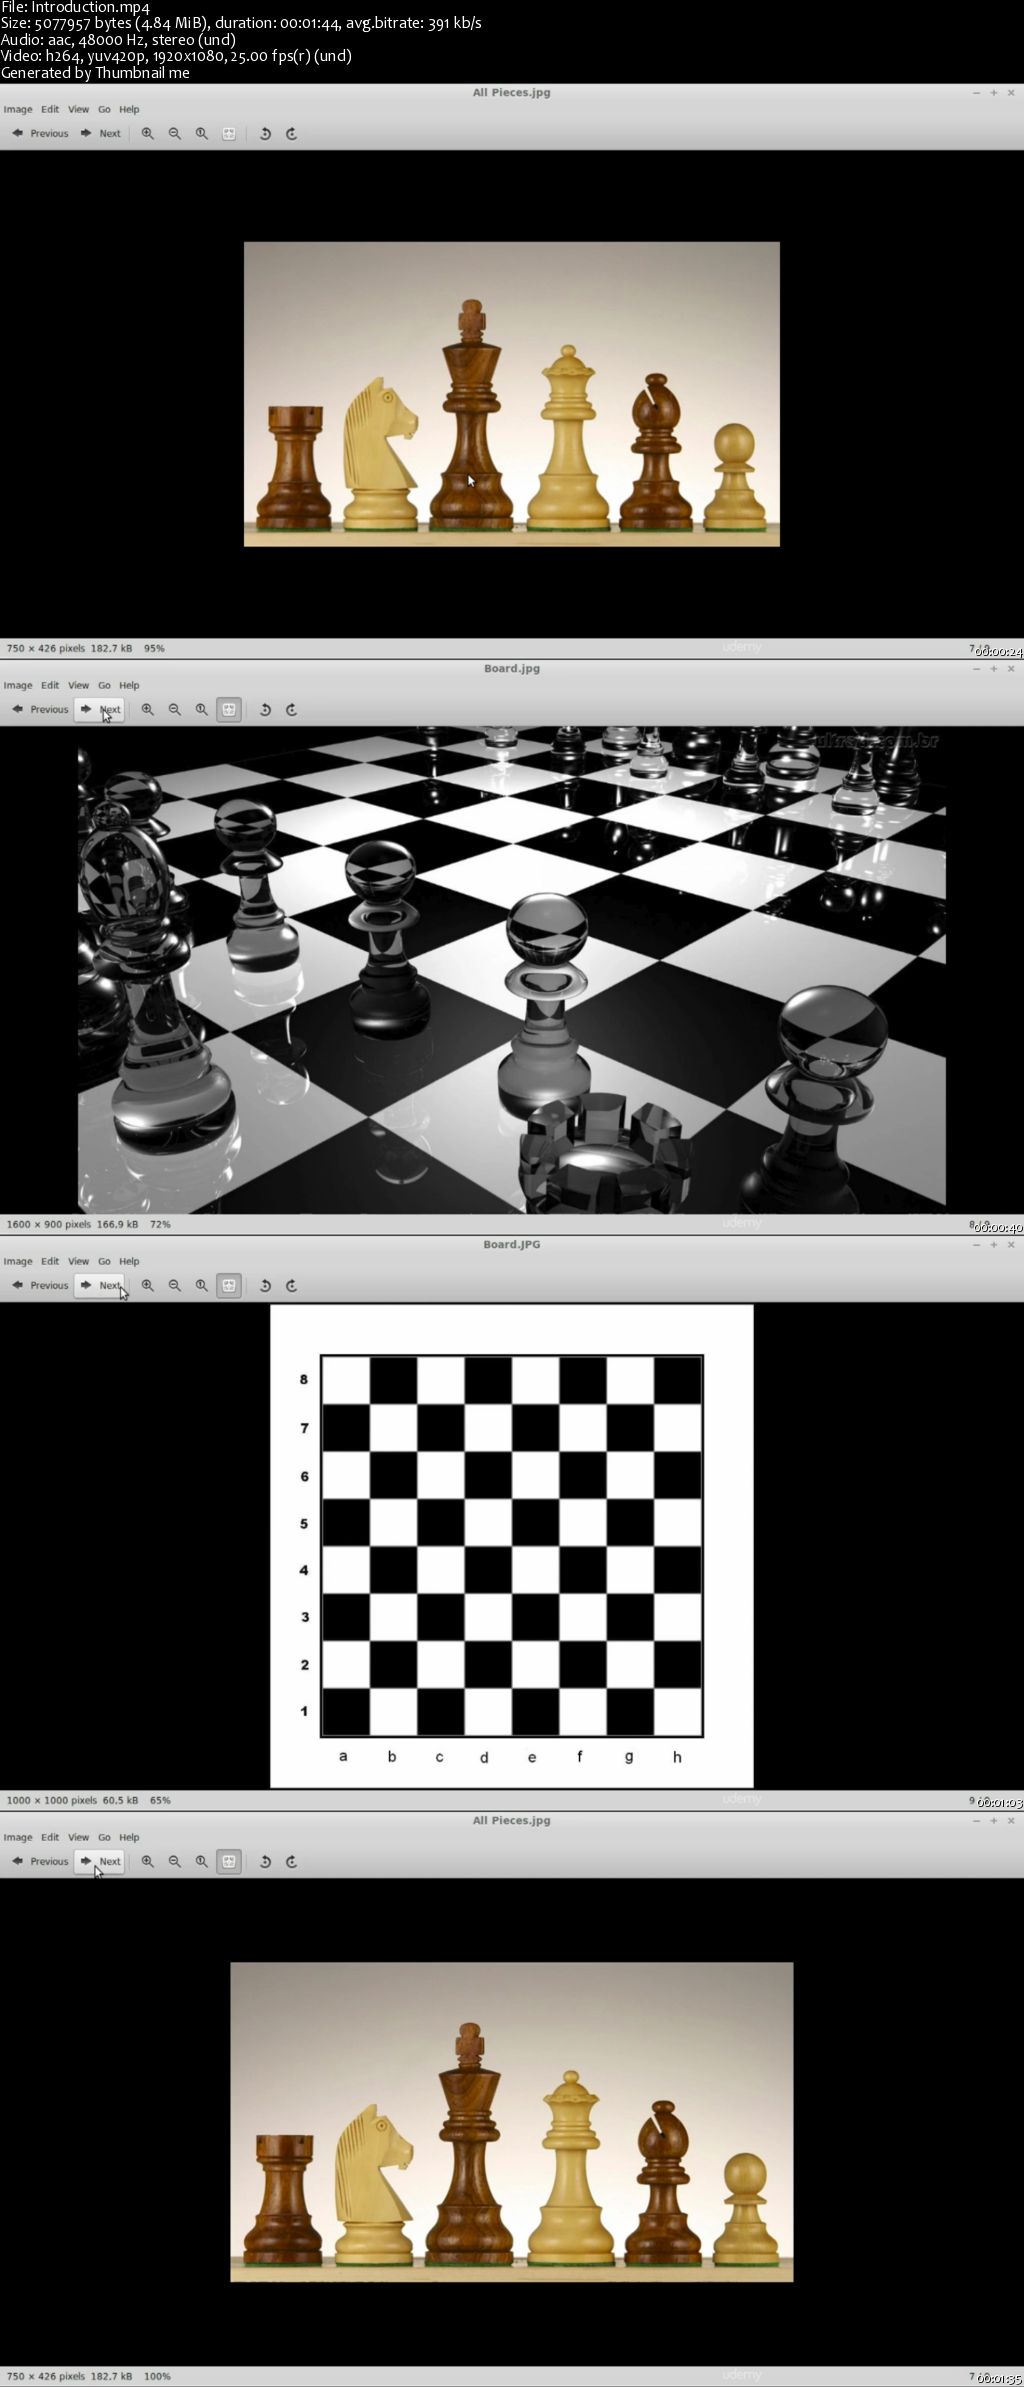Click Next in All Pieces.jpg 100% window

(x=100, y=1862)
